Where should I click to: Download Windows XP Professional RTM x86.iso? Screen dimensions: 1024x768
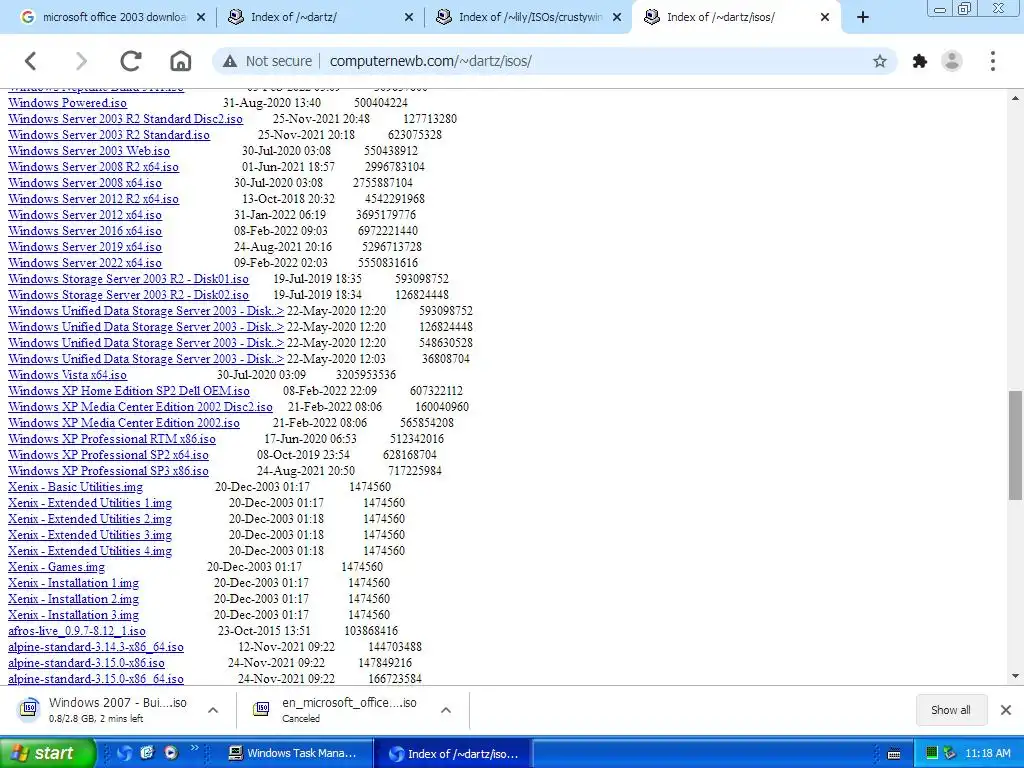click(112, 439)
